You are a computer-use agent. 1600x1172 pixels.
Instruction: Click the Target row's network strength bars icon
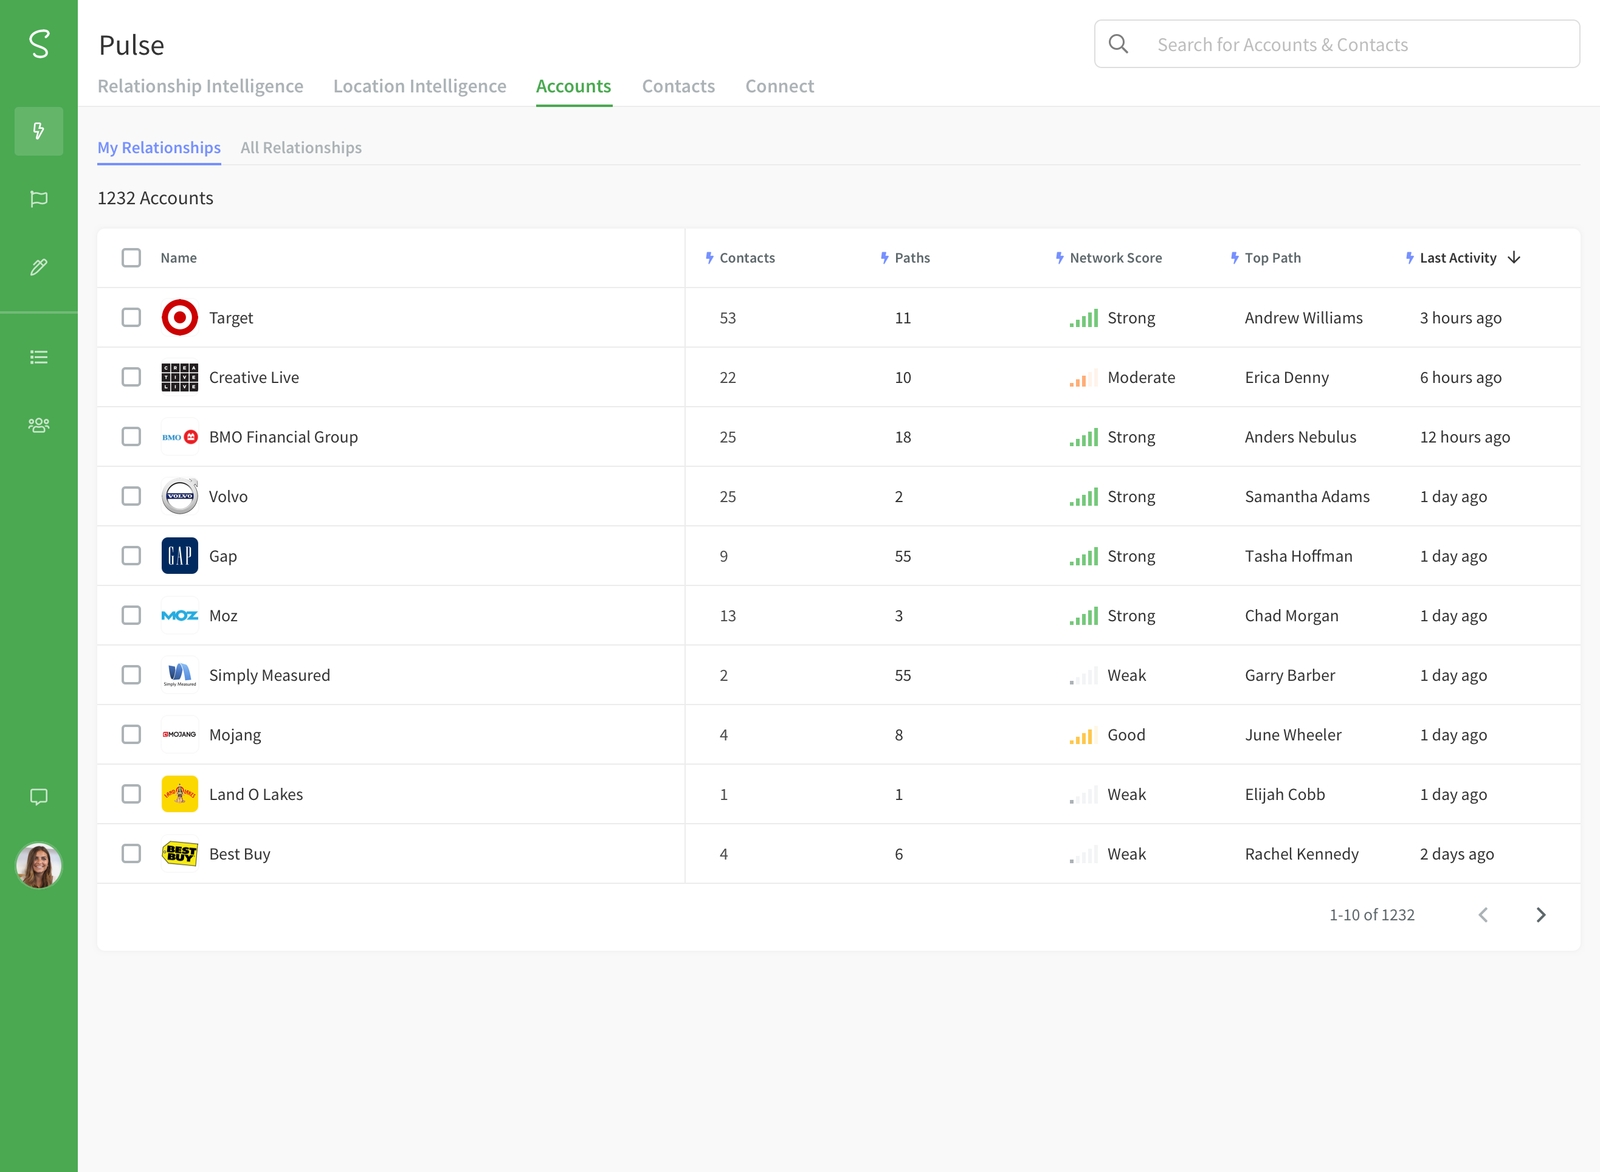point(1083,318)
